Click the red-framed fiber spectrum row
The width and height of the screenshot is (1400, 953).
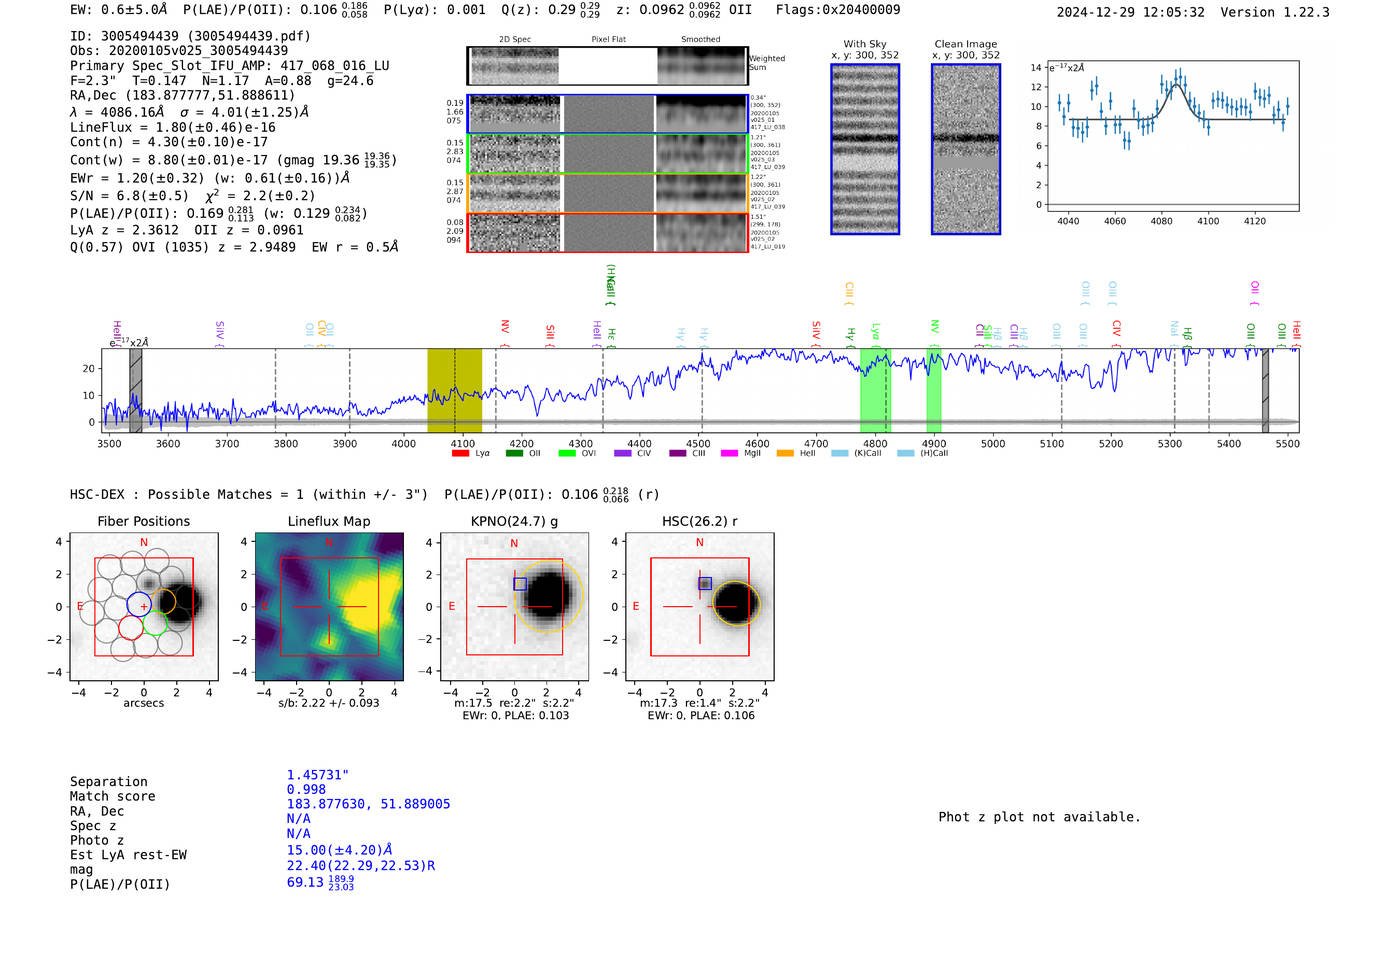[x=607, y=232]
